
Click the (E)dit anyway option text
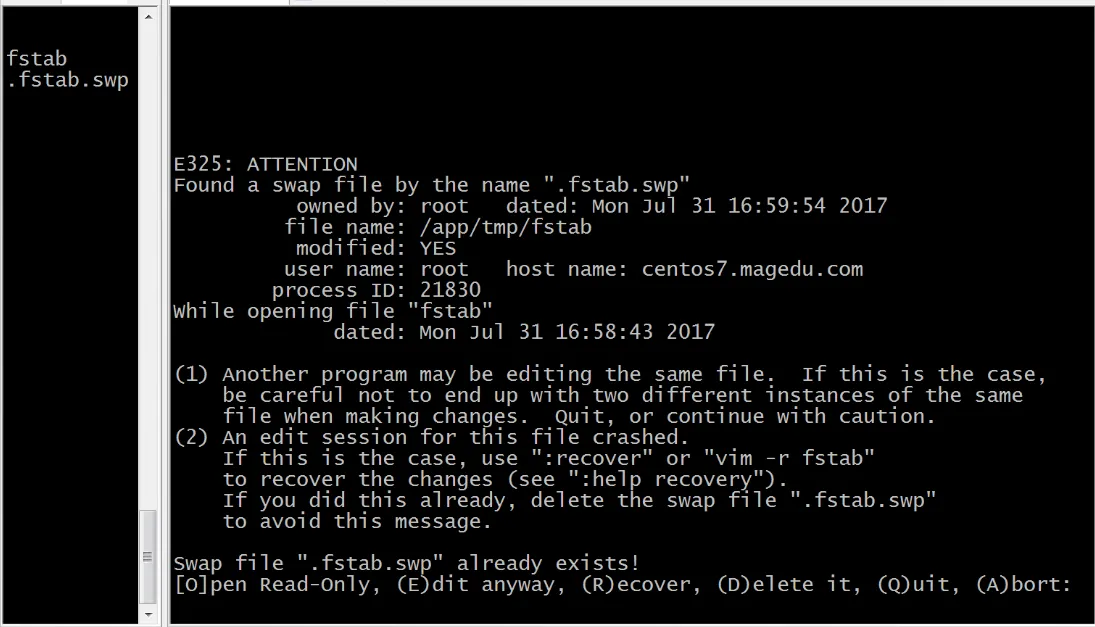tap(480, 584)
